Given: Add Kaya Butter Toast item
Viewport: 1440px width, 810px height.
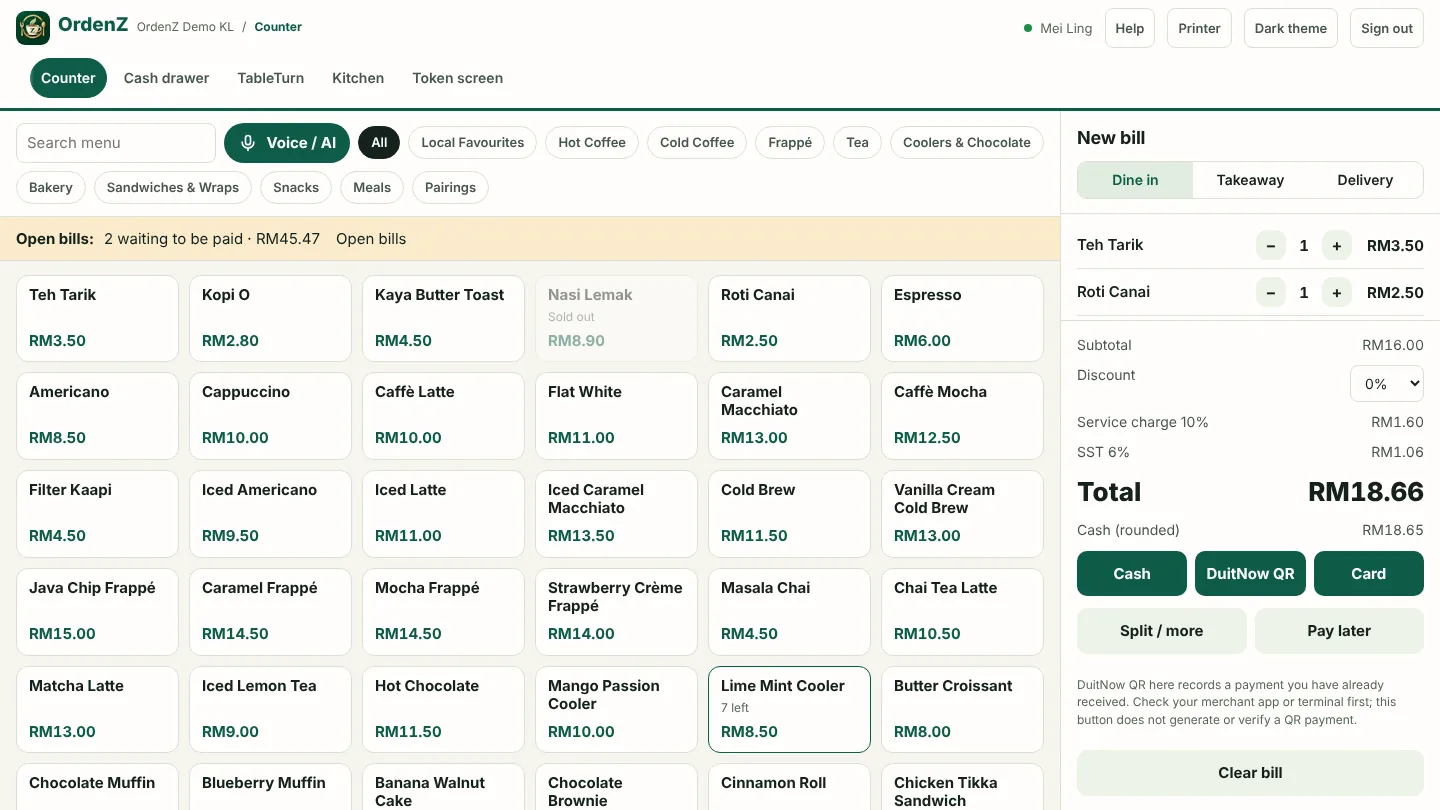Looking at the screenshot, I should click(443, 318).
